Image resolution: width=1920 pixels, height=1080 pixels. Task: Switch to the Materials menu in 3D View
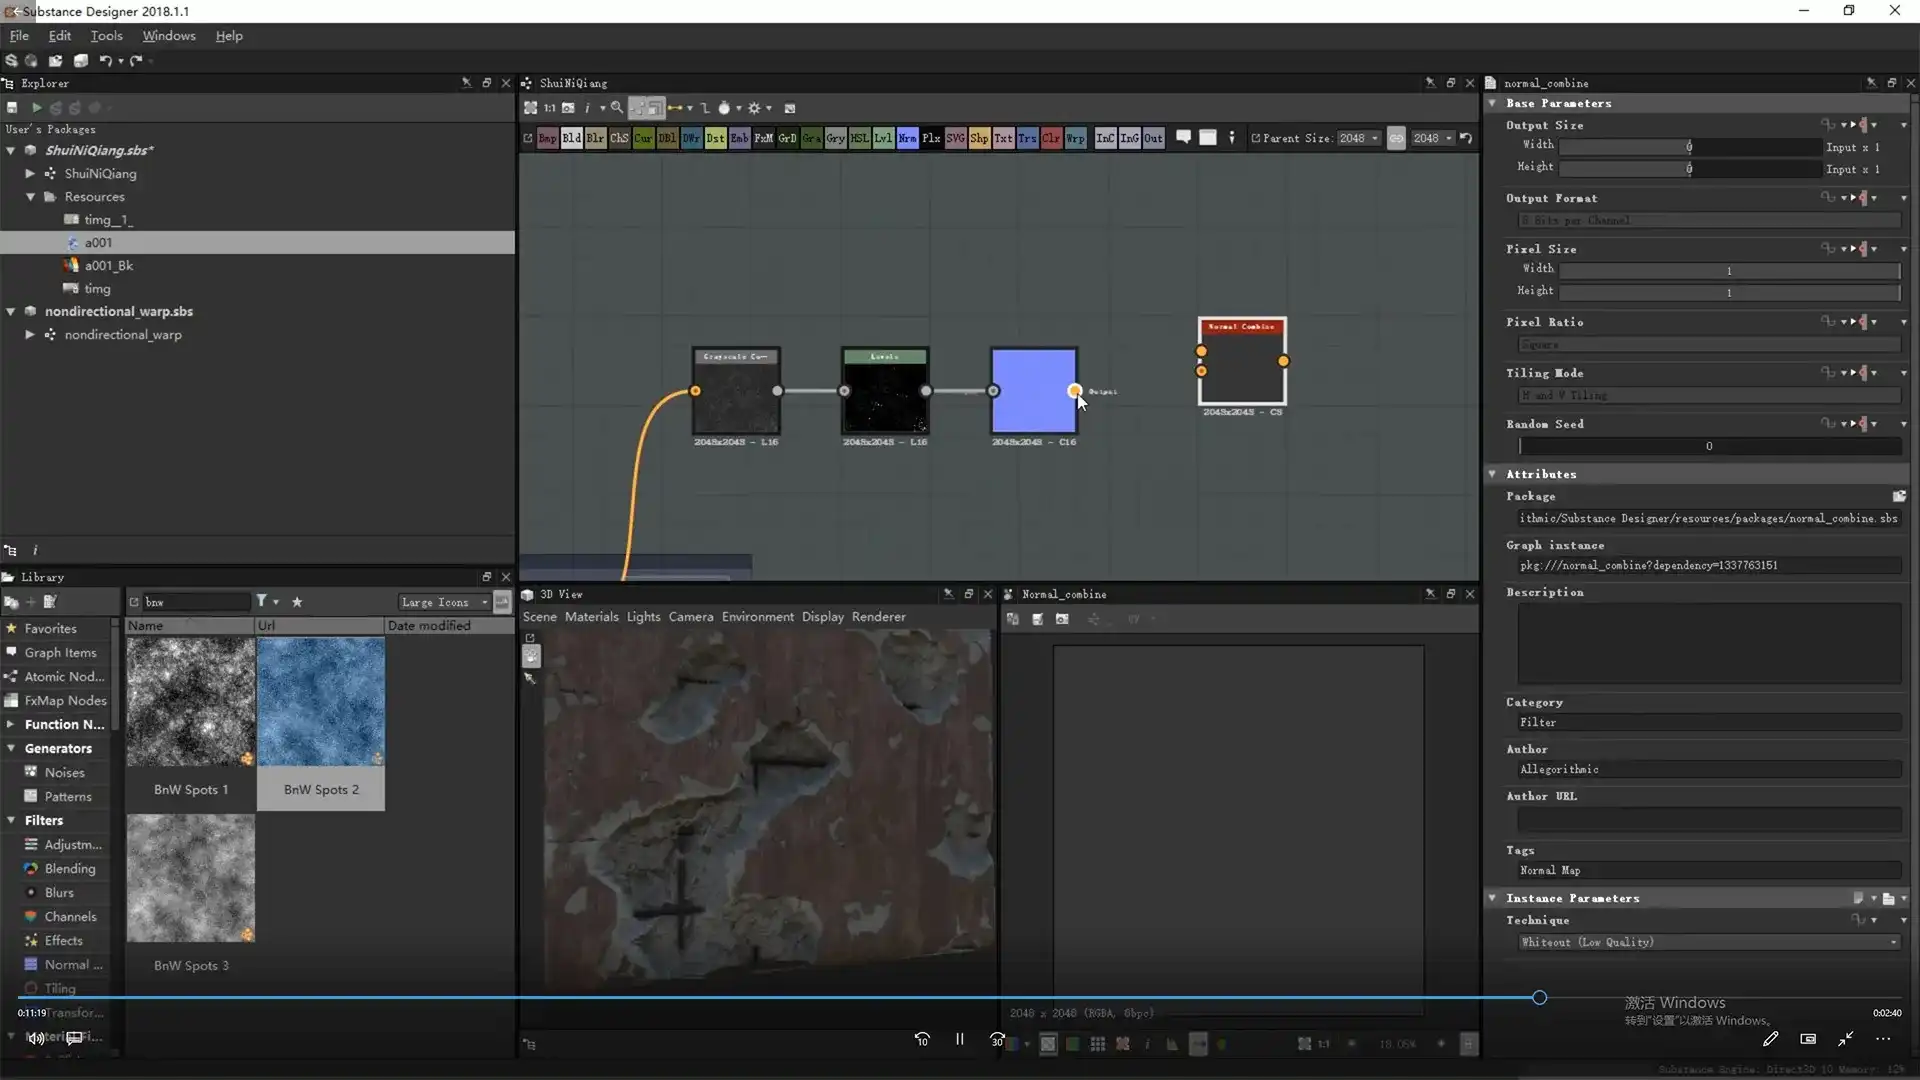coord(593,616)
